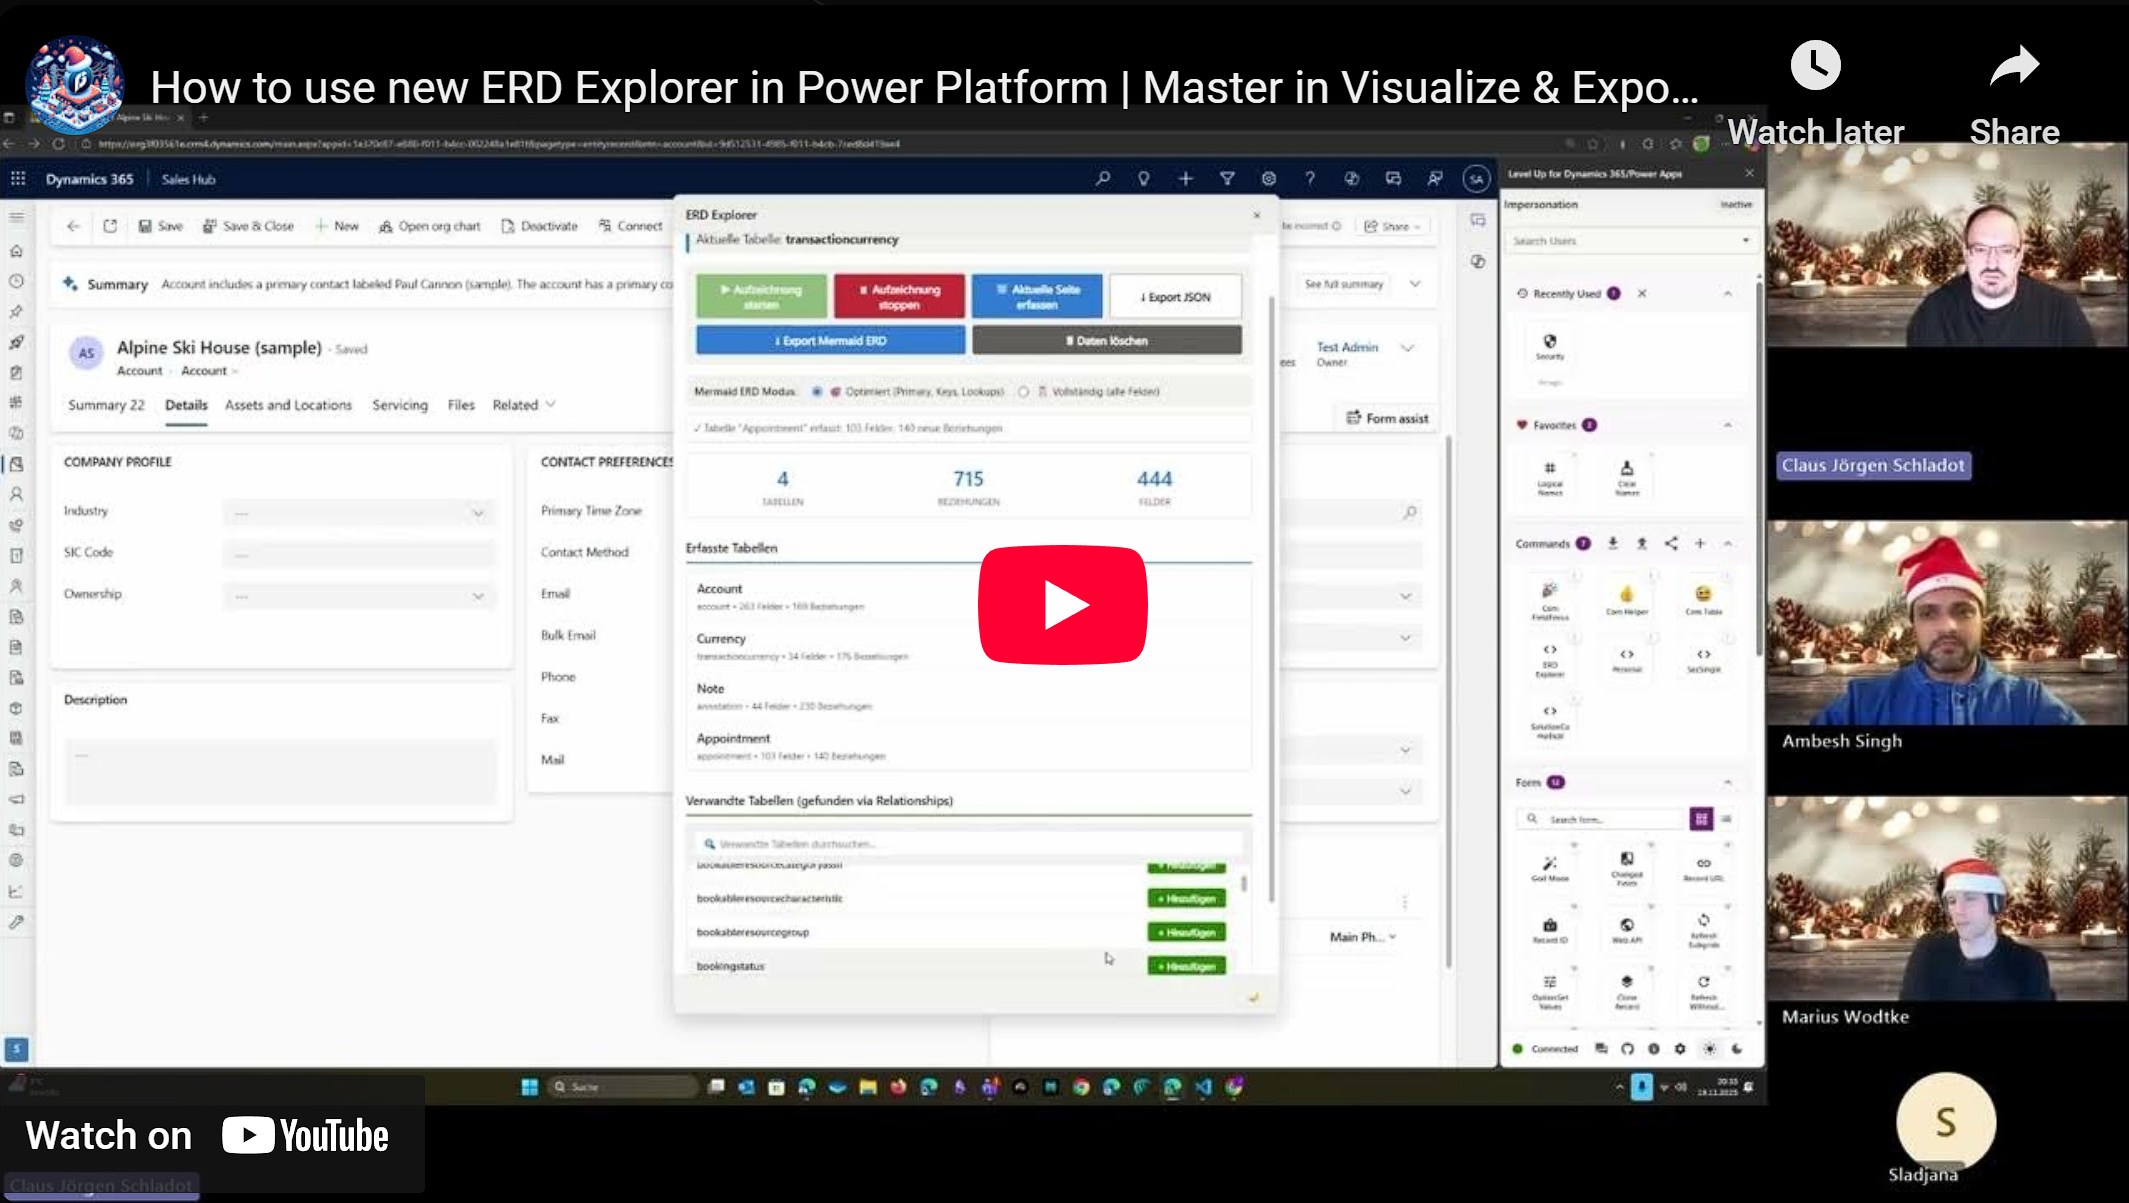Select Optimiert Mermaid ERD mode radio
The width and height of the screenshot is (2129, 1203).
click(817, 392)
